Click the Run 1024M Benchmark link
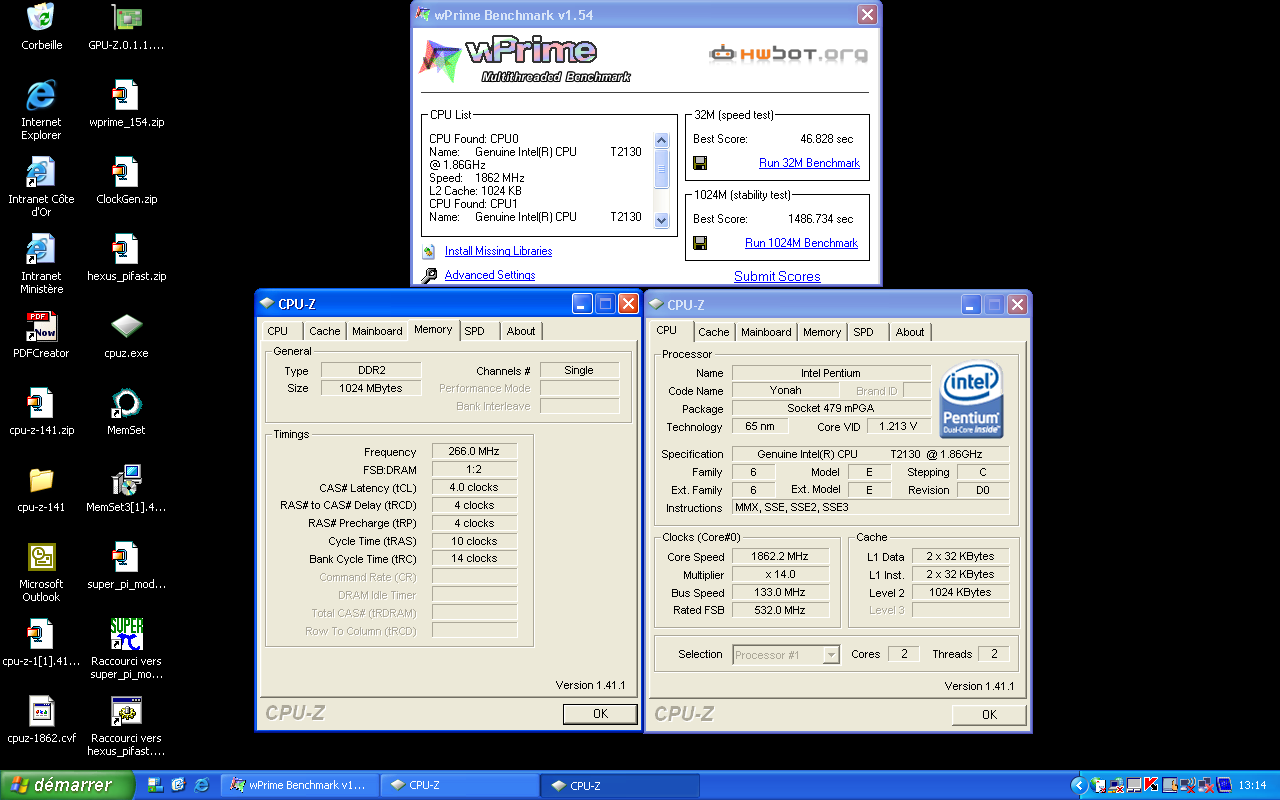1280x800 pixels. [801, 243]
